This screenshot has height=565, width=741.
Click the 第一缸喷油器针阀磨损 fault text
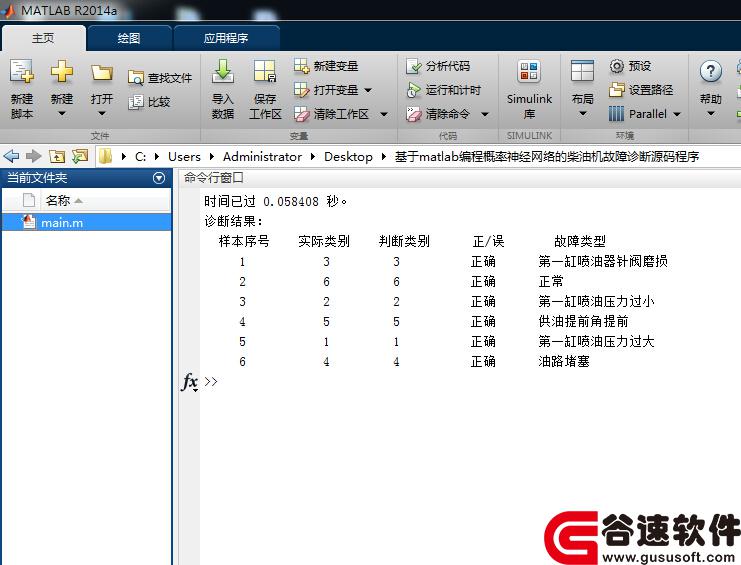point(603,261)
